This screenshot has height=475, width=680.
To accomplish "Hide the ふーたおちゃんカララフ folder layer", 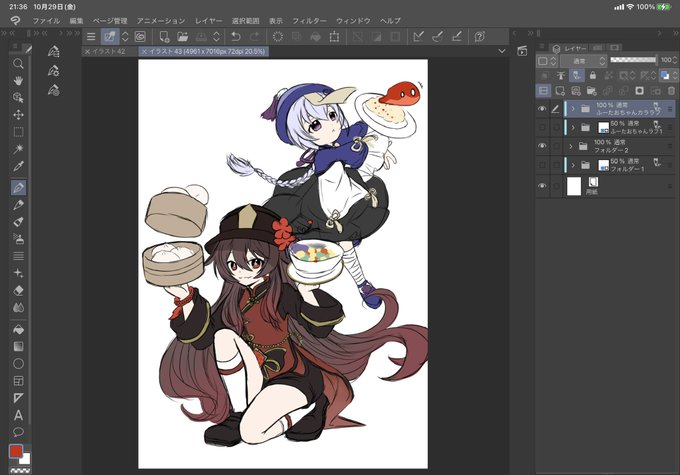I will [542, 109].
